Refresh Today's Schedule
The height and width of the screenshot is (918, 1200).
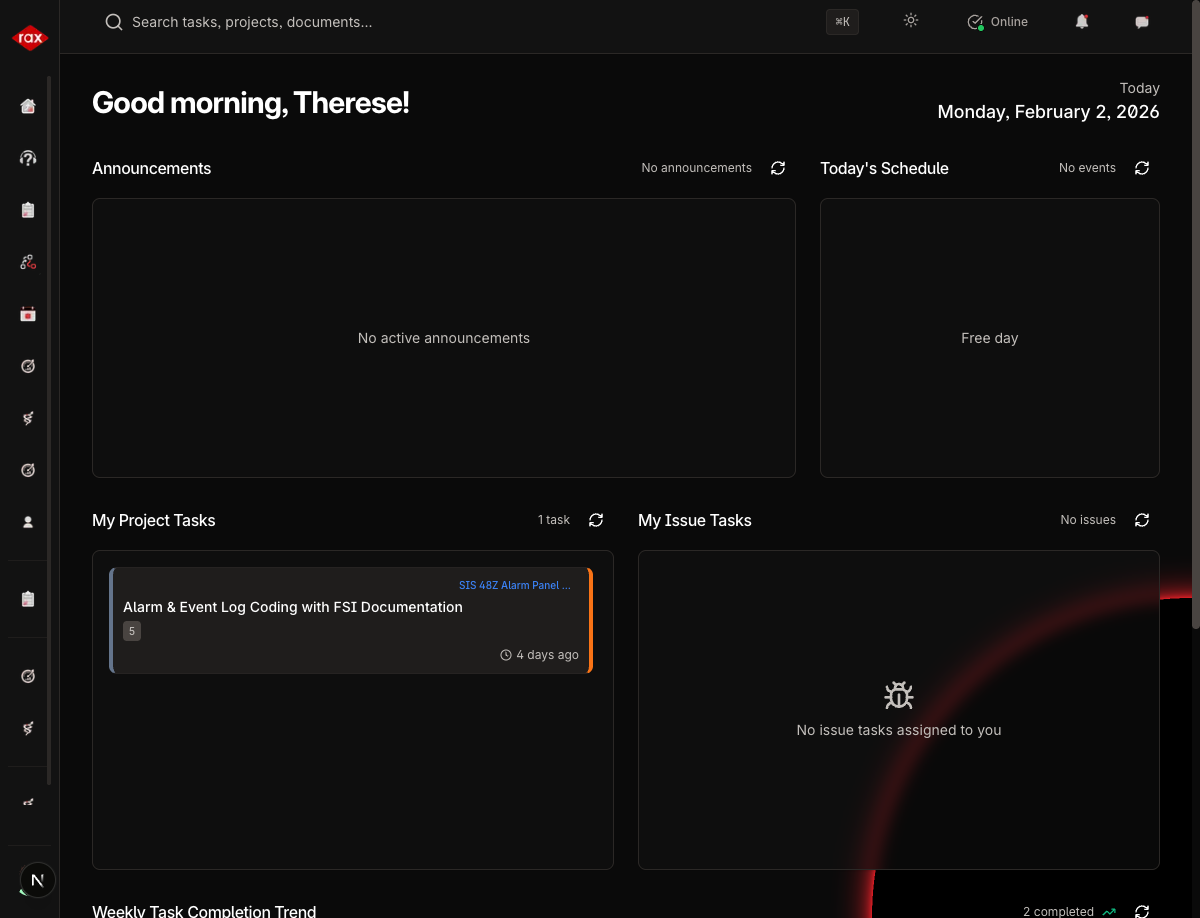[1142, 168]
